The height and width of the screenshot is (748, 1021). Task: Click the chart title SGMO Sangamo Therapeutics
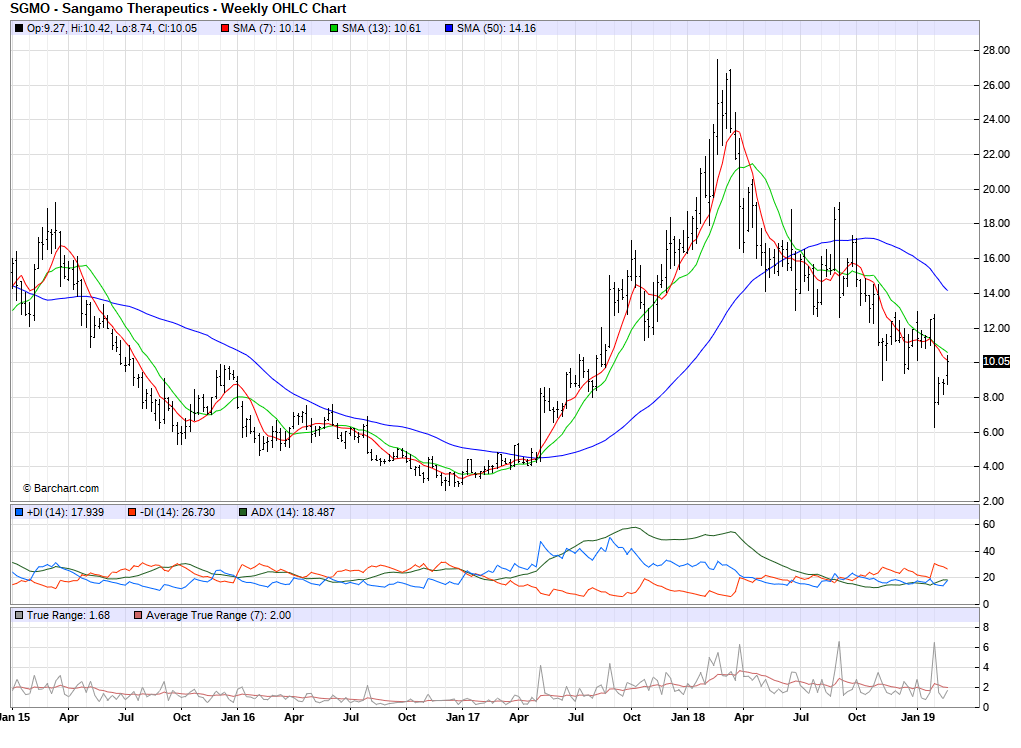178,8
